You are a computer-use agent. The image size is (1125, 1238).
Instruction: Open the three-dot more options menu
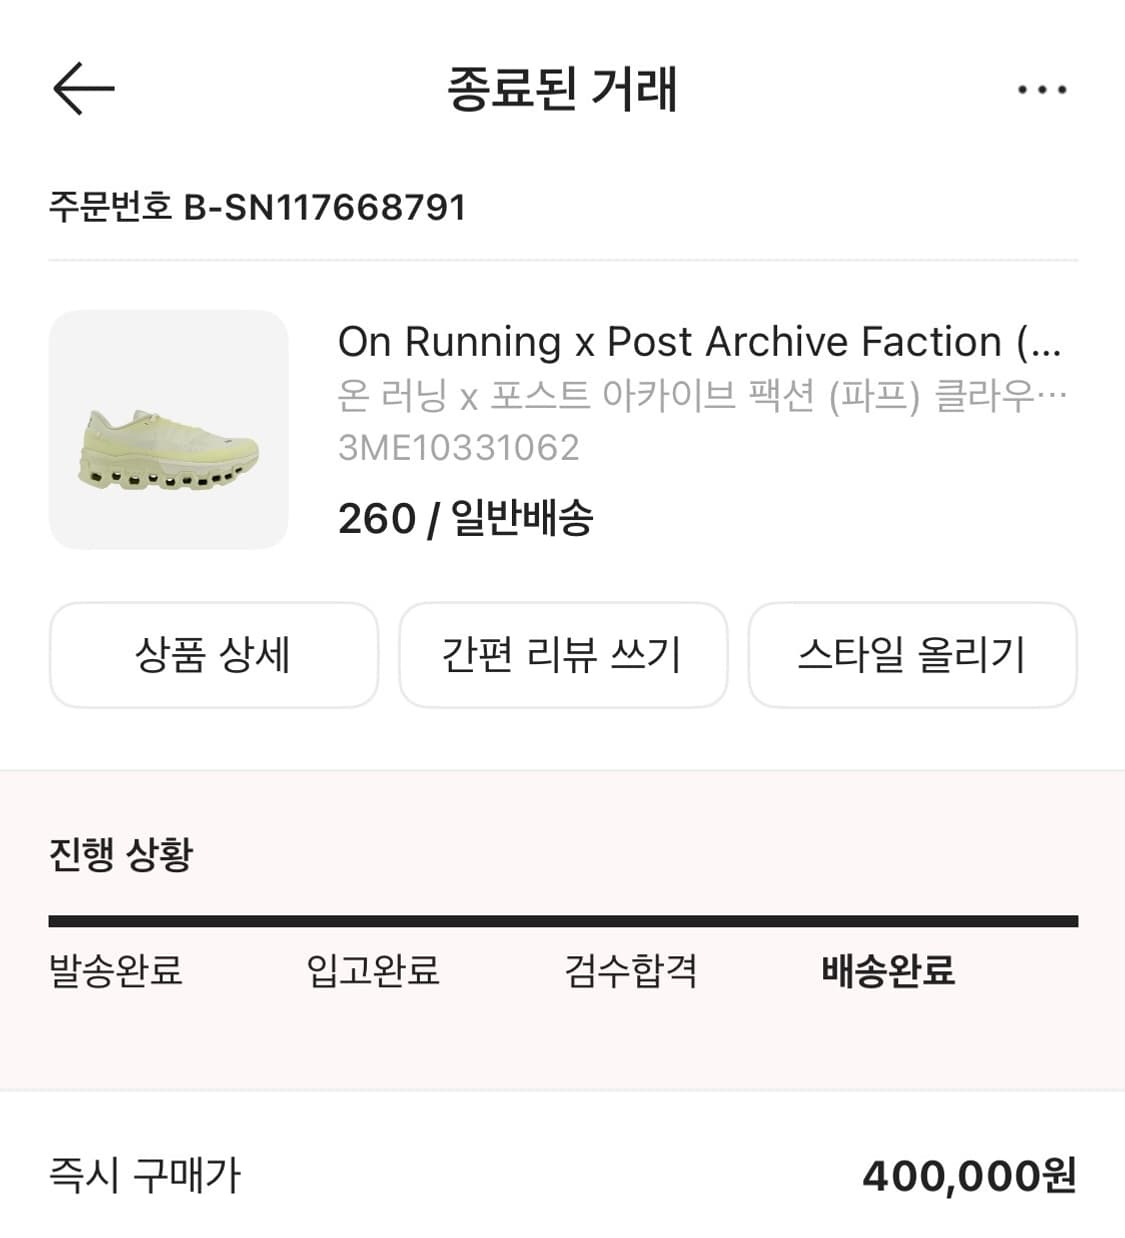pos(1041,90)
